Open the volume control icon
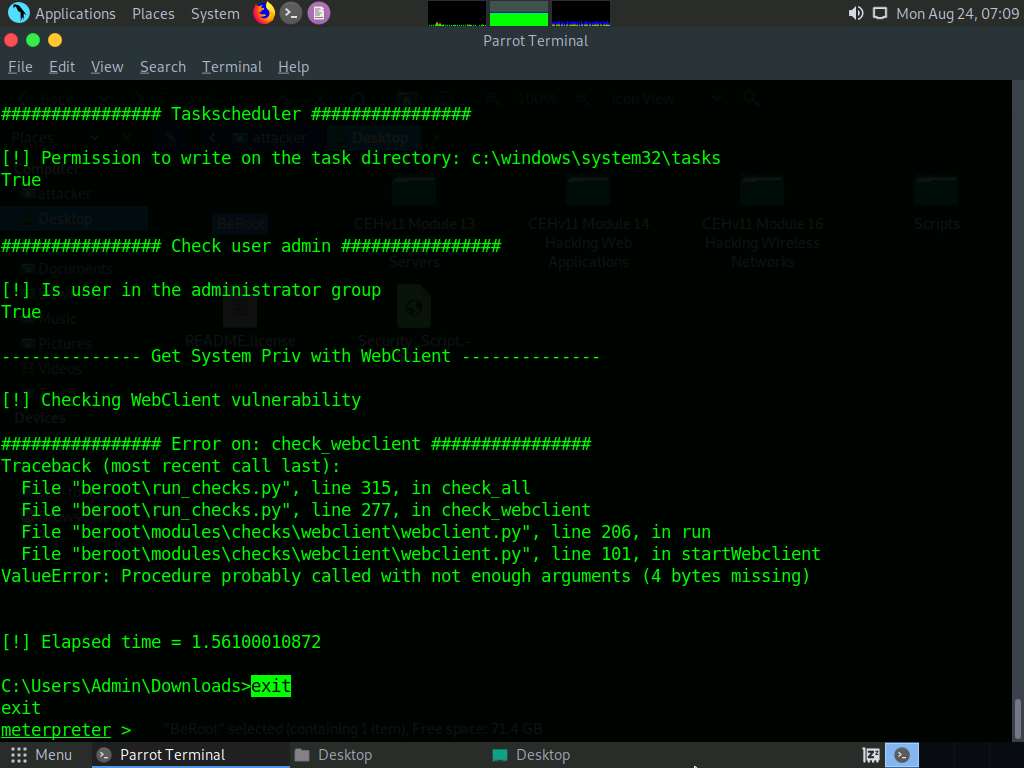The height and width of the screenshot is (768, 1024). (x=856, y=13)
